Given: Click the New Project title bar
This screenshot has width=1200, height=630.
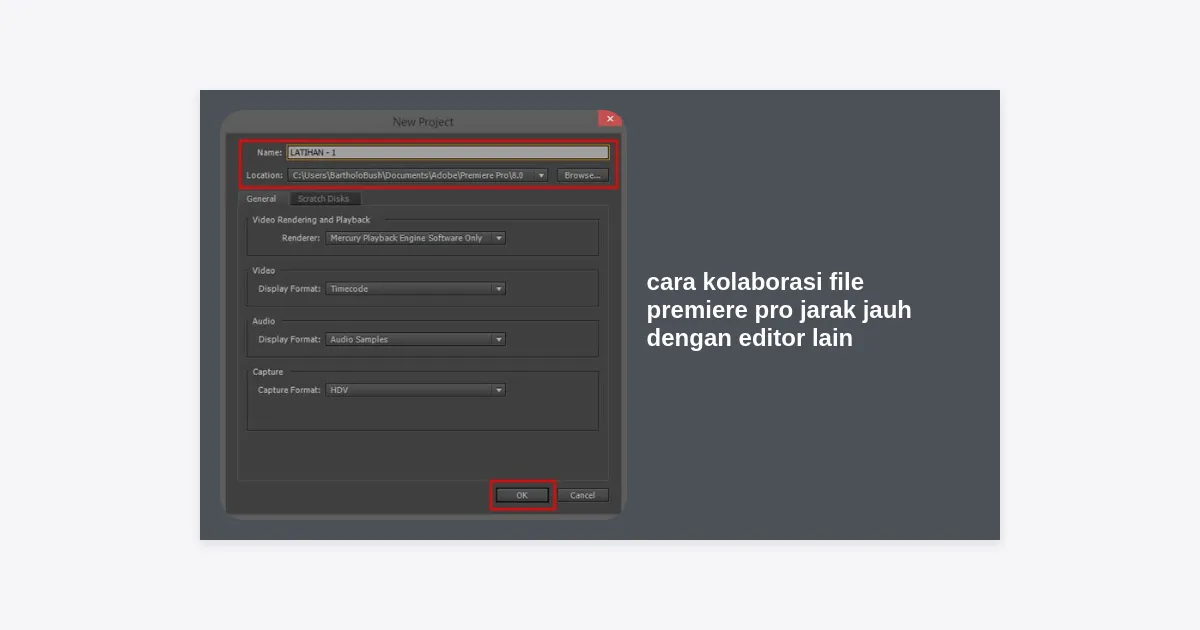Looking at the screenshot, I should coord(422,122).
